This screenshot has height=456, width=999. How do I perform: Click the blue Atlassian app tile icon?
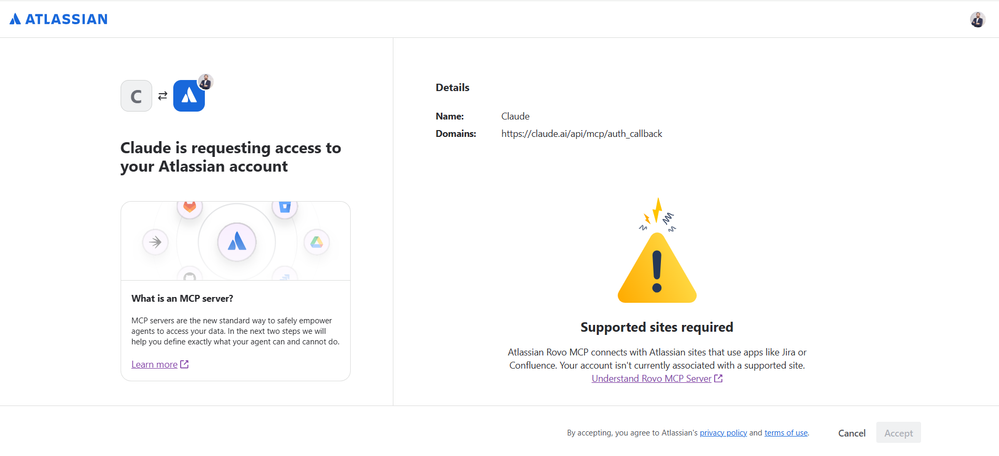(189, 96)
